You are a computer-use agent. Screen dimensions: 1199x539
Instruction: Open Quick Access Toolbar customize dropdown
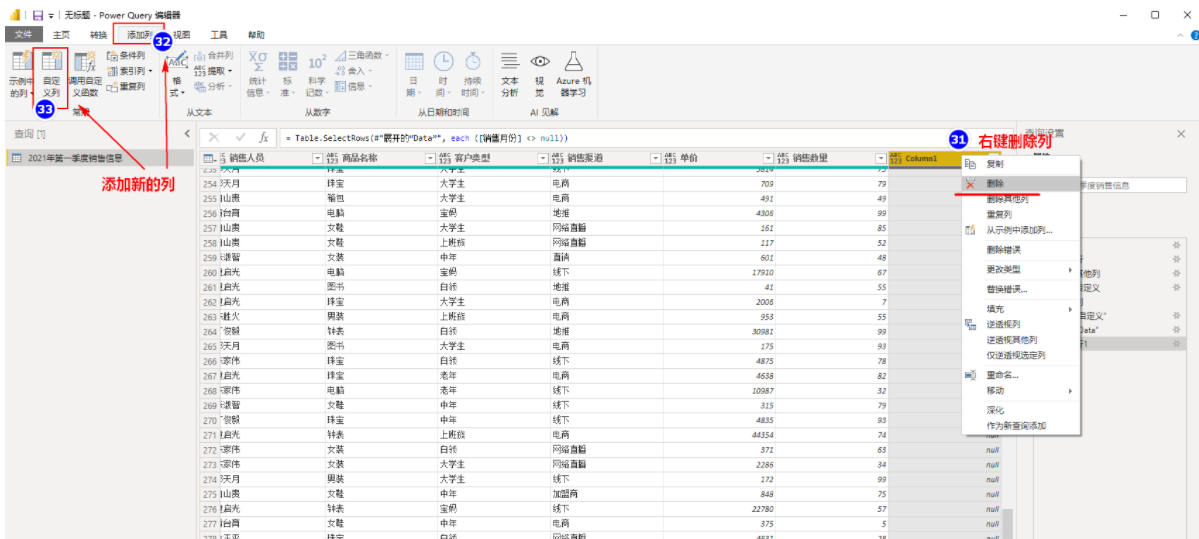[51, 15]
